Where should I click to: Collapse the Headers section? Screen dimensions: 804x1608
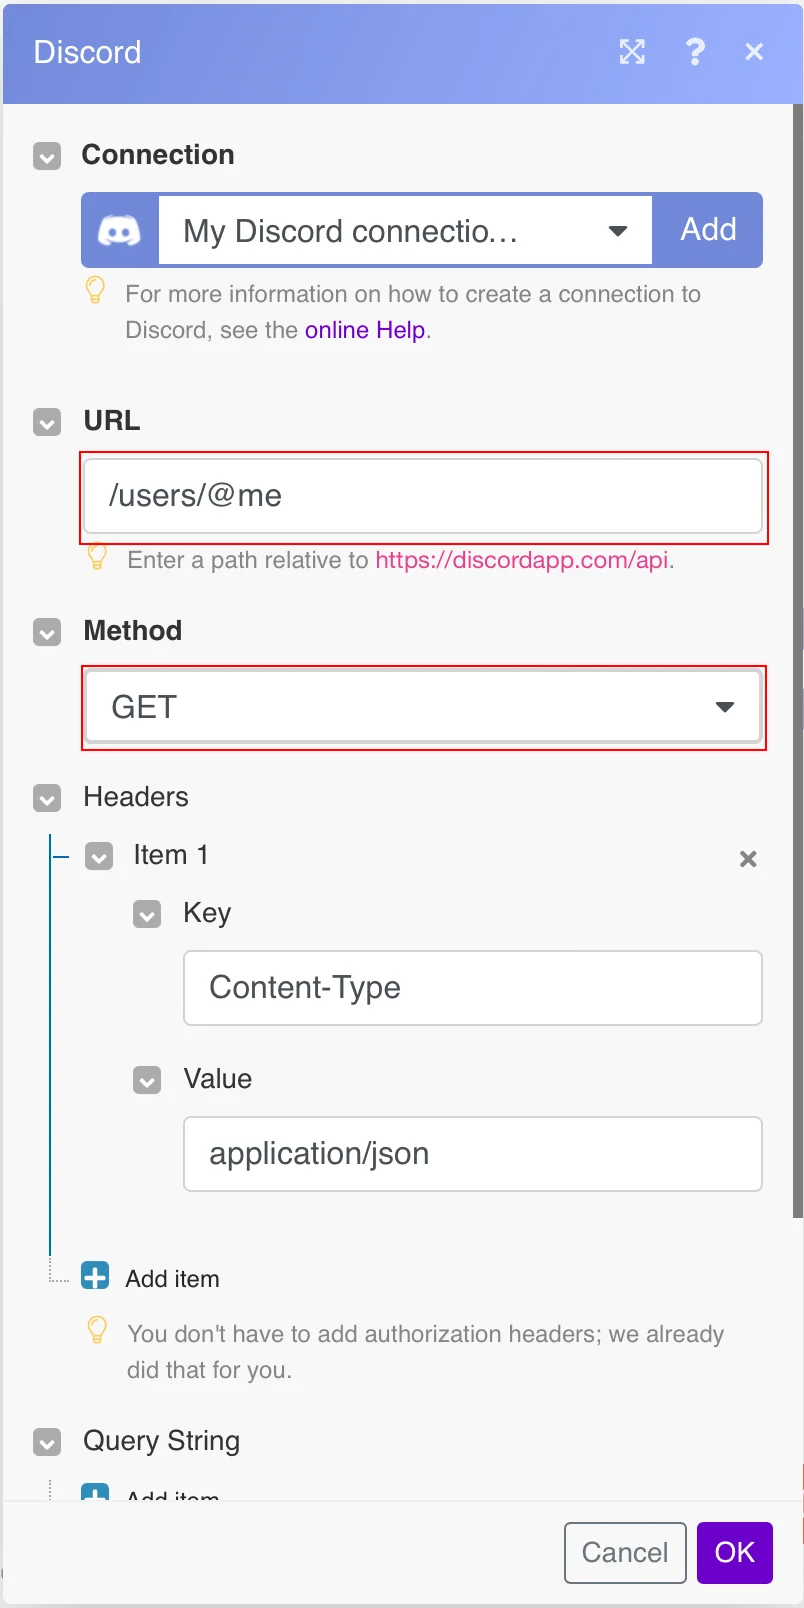47,798
